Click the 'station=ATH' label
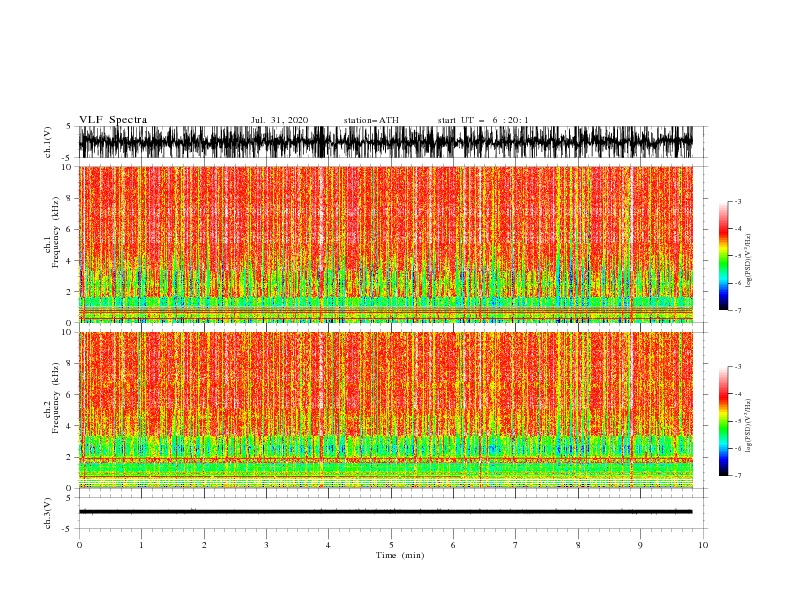 click(x=371, y=120)
